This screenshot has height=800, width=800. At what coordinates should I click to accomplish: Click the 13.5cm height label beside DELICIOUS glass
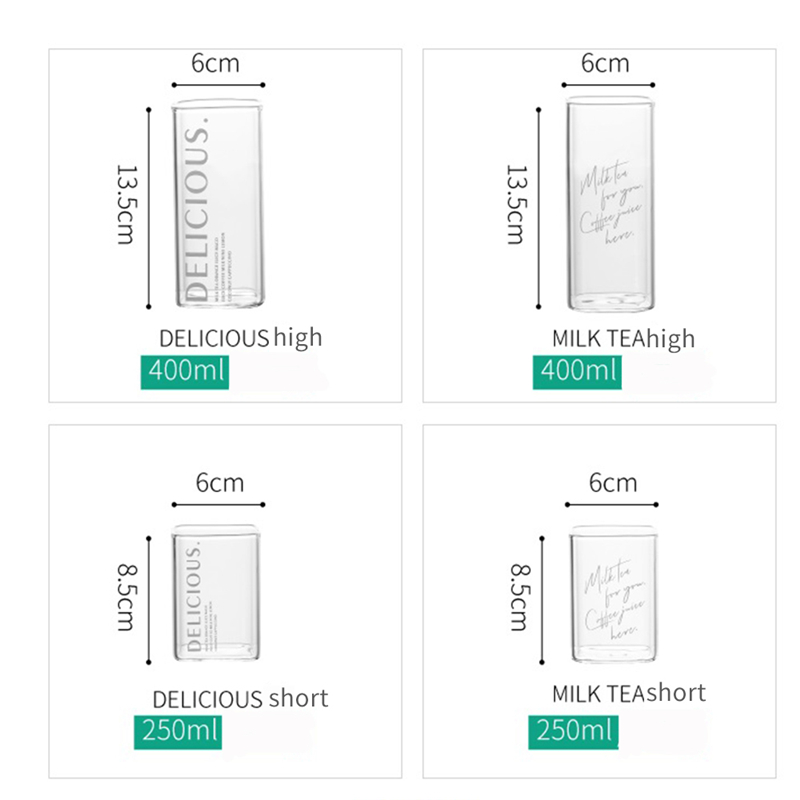[126, 205]
